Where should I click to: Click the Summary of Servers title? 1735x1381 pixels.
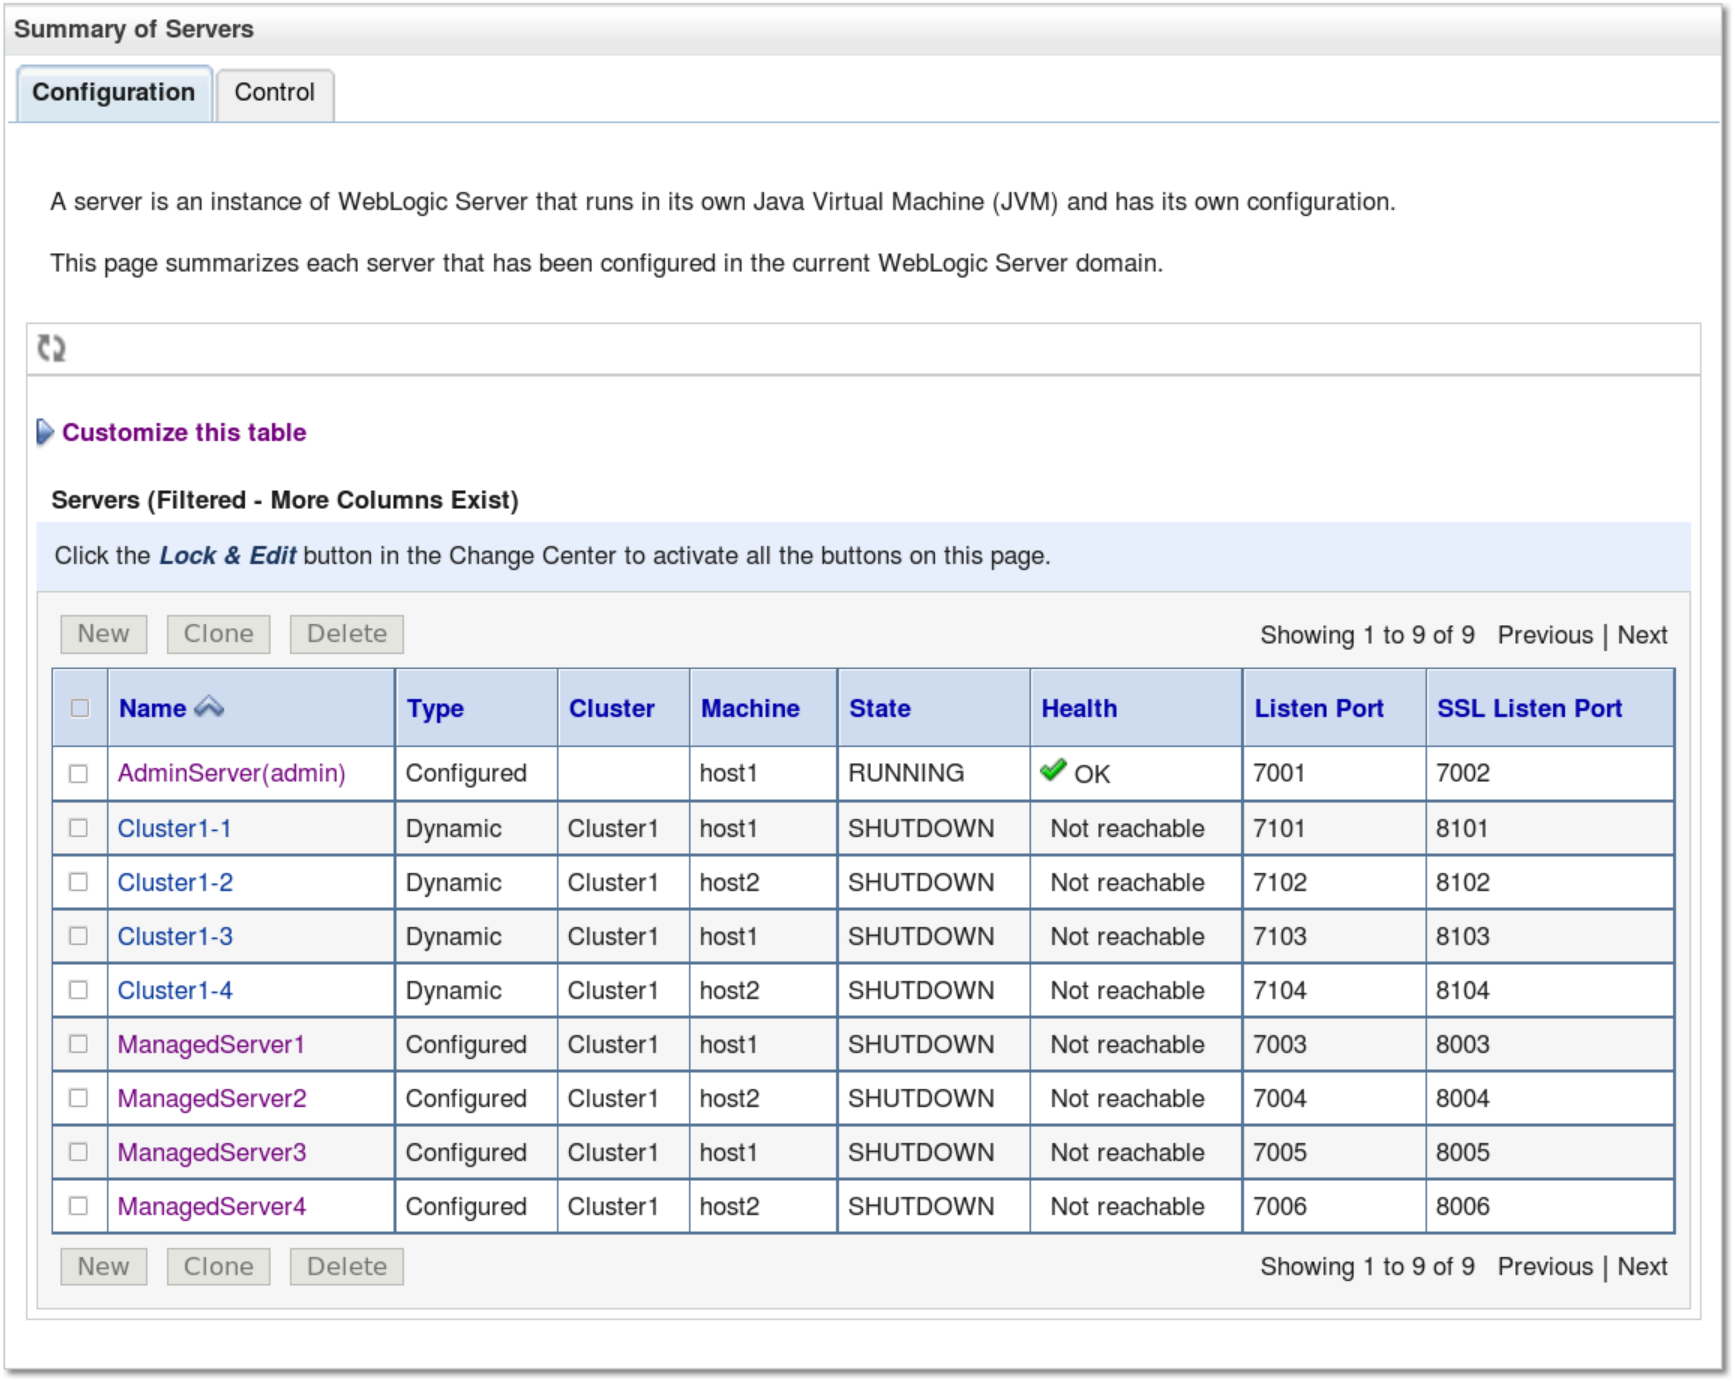134,29
